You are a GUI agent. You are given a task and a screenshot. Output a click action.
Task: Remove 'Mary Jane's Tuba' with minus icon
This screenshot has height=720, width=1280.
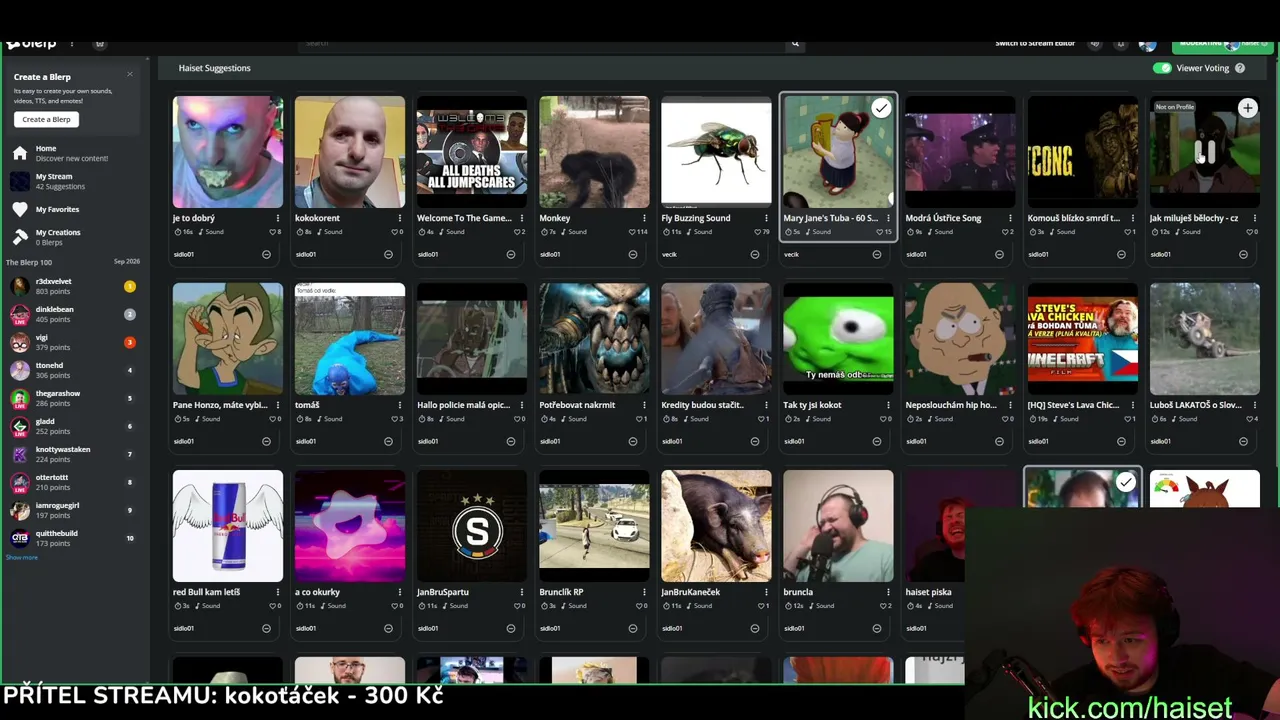[x=876, y=254]
